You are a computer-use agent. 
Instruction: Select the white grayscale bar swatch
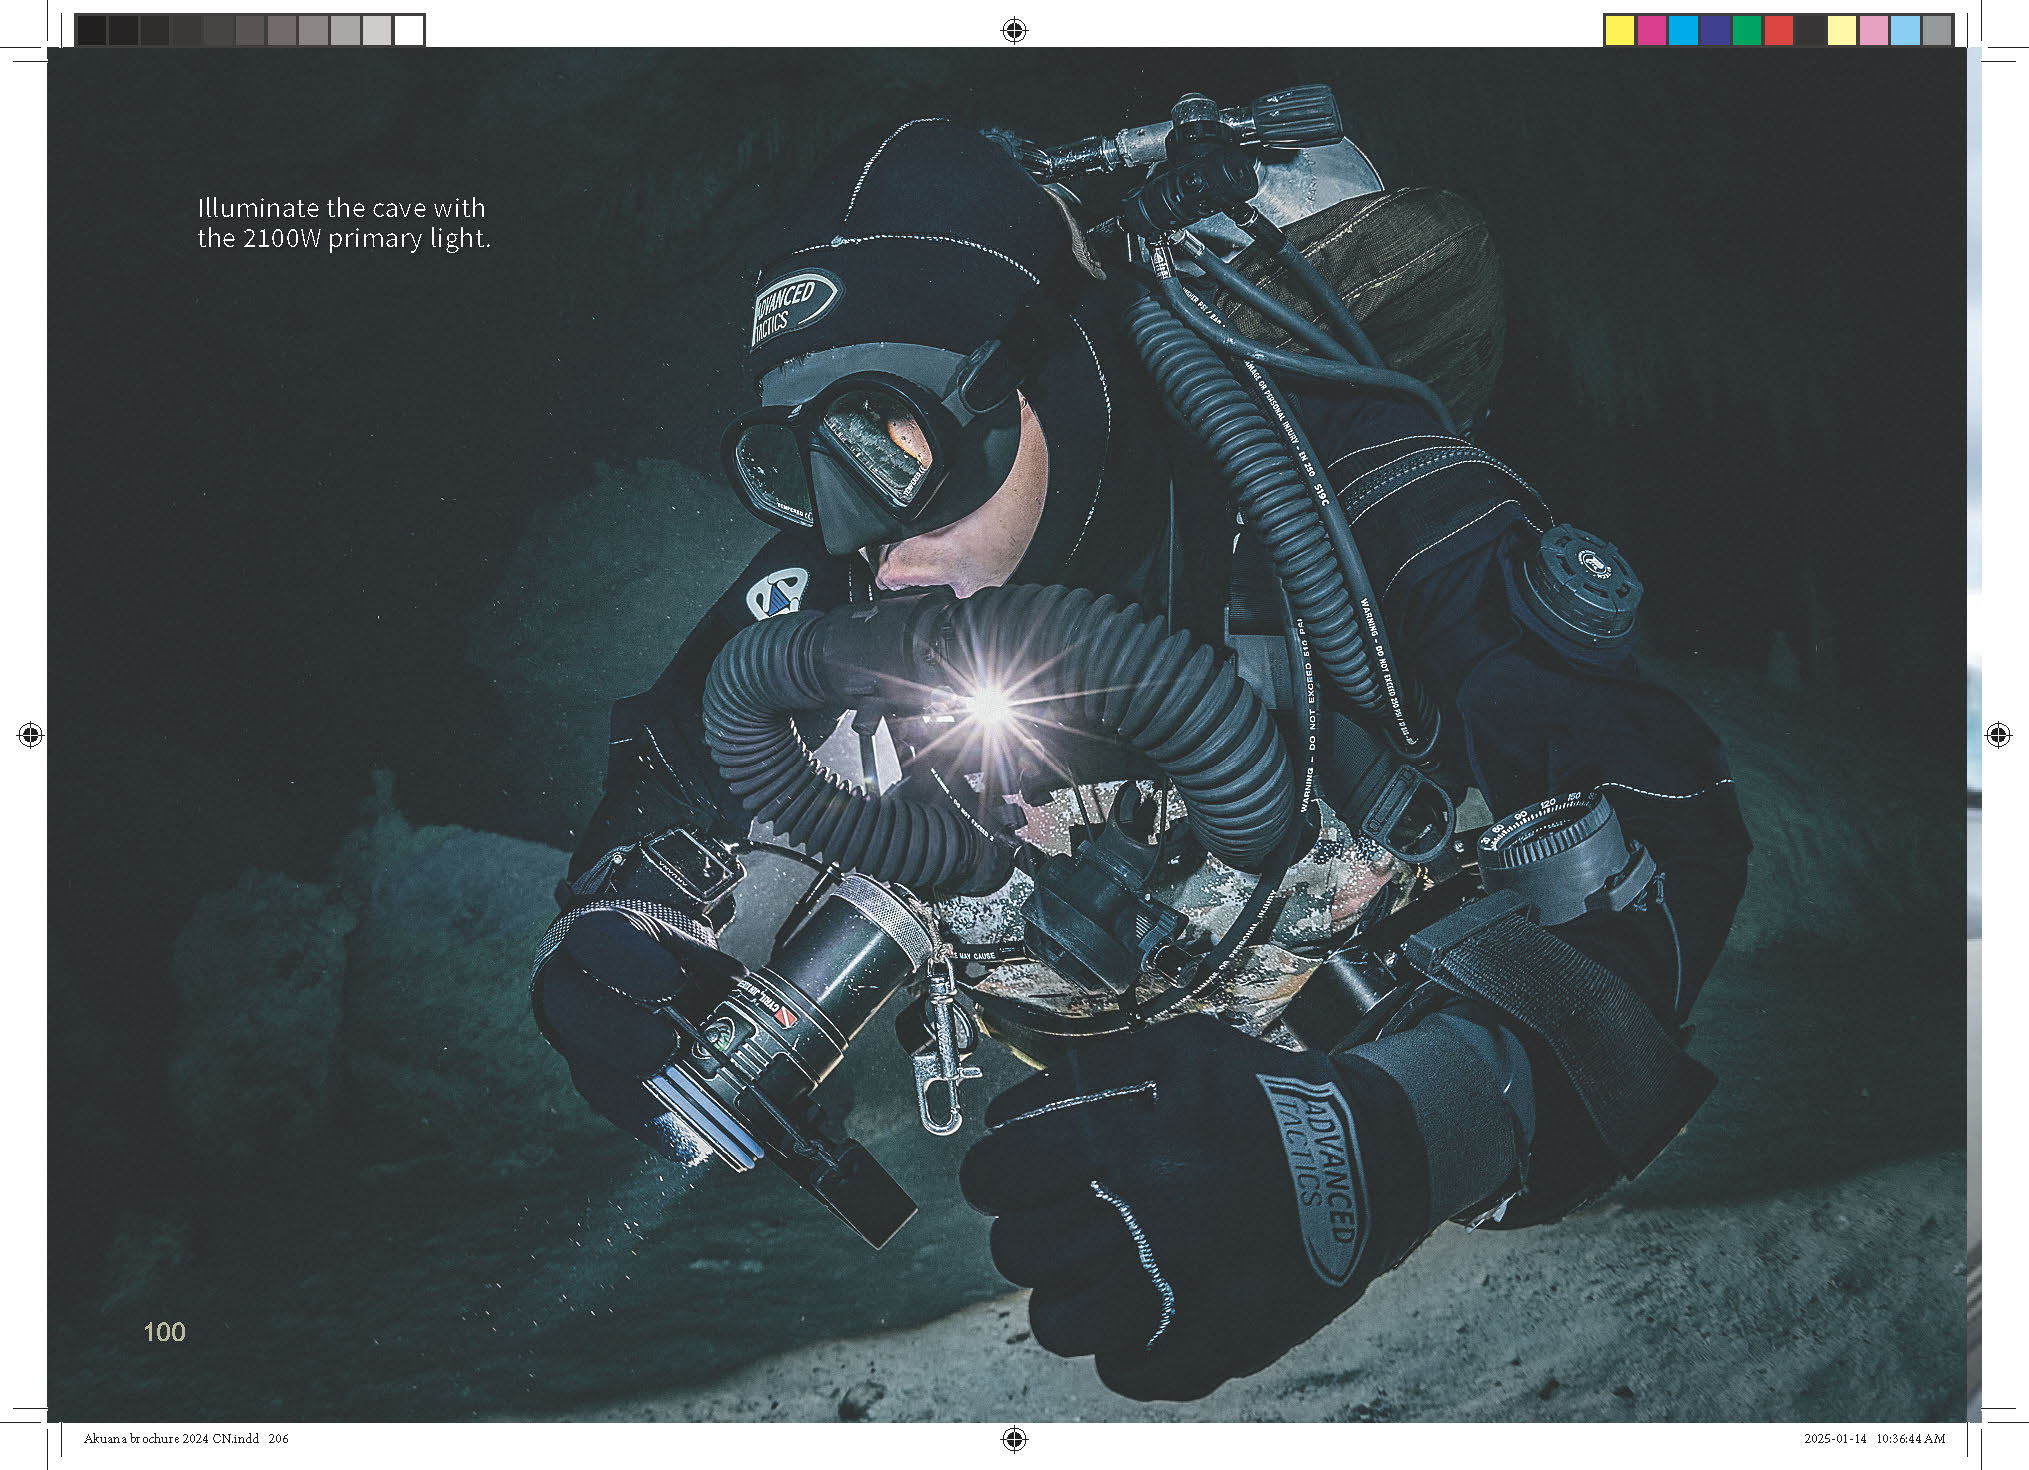(408, 31)
